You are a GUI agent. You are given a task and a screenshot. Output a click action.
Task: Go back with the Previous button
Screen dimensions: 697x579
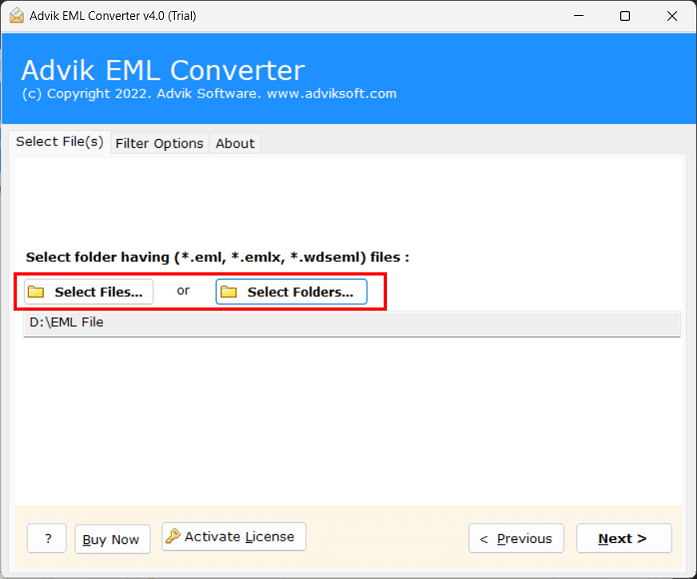tap(516, 538)
